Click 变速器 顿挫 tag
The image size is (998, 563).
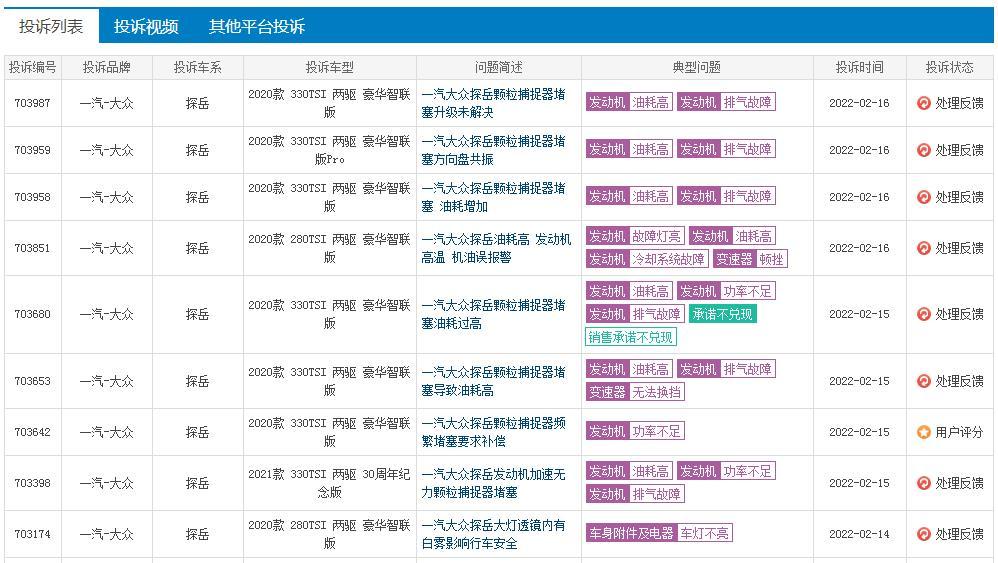click(750, 260)
